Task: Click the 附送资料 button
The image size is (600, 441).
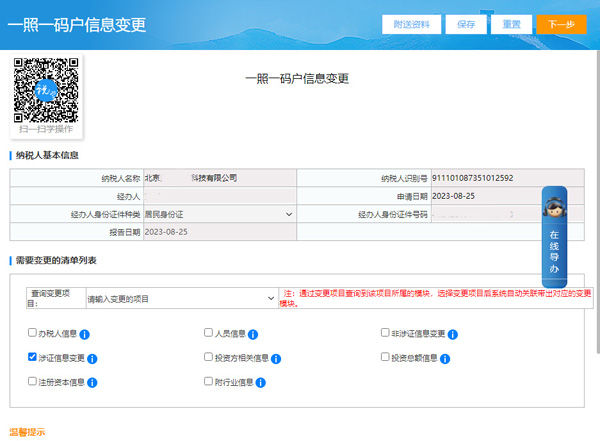Action: click(x=411, y=24)
